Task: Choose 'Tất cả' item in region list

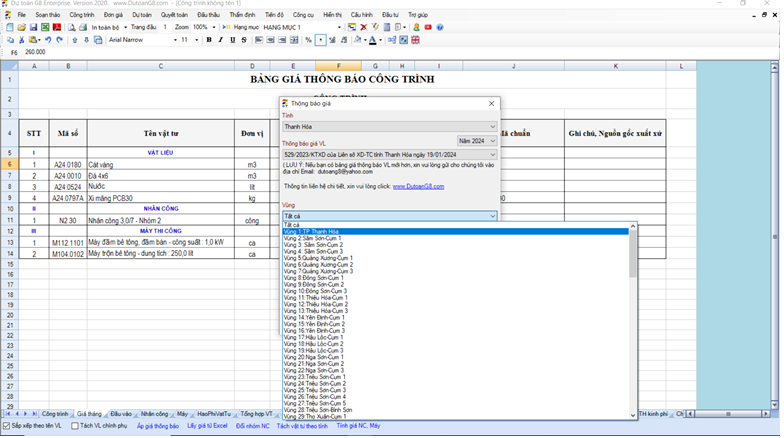Action: click(456, 226)
